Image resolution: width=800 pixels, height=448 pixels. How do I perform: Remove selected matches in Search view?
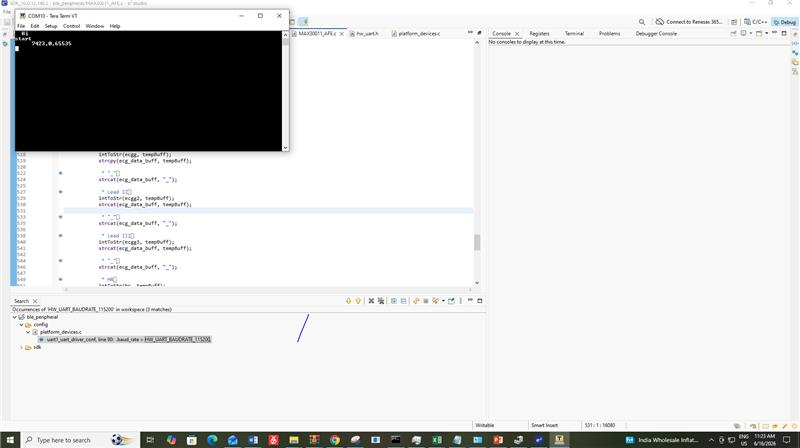pos(371,301)
